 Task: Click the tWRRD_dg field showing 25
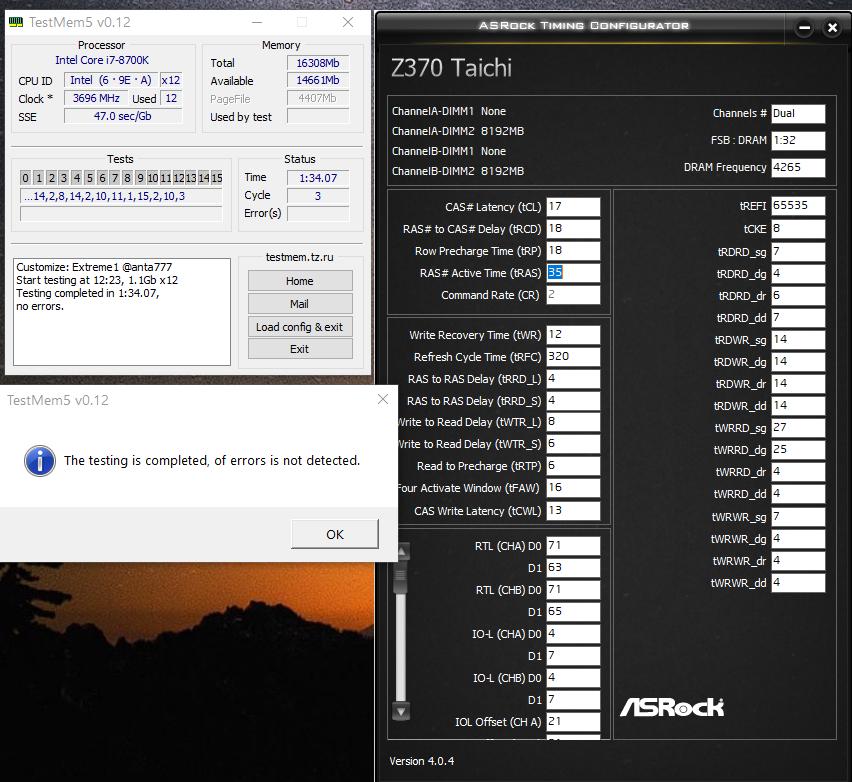[798, 450]
